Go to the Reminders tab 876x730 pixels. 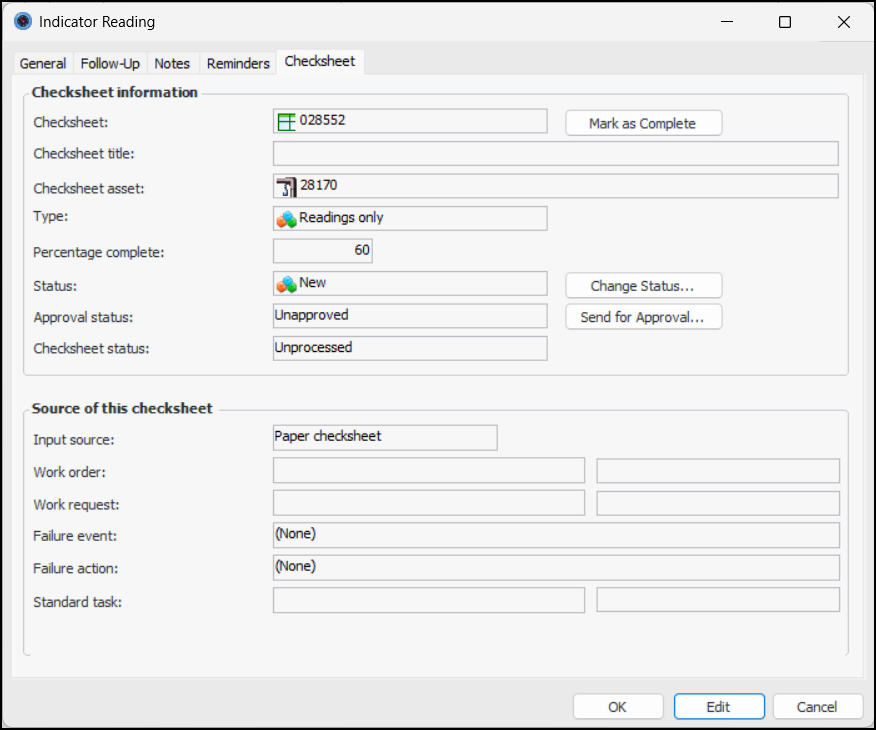238,63
